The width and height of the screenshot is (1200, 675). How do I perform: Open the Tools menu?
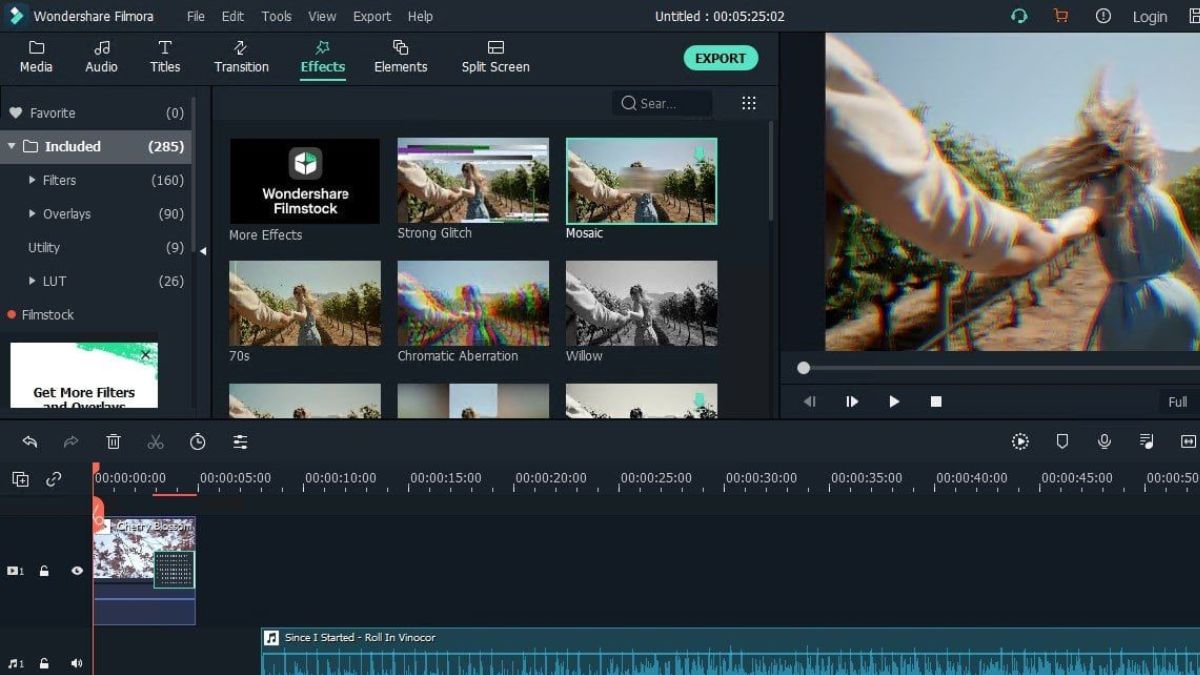277,16
